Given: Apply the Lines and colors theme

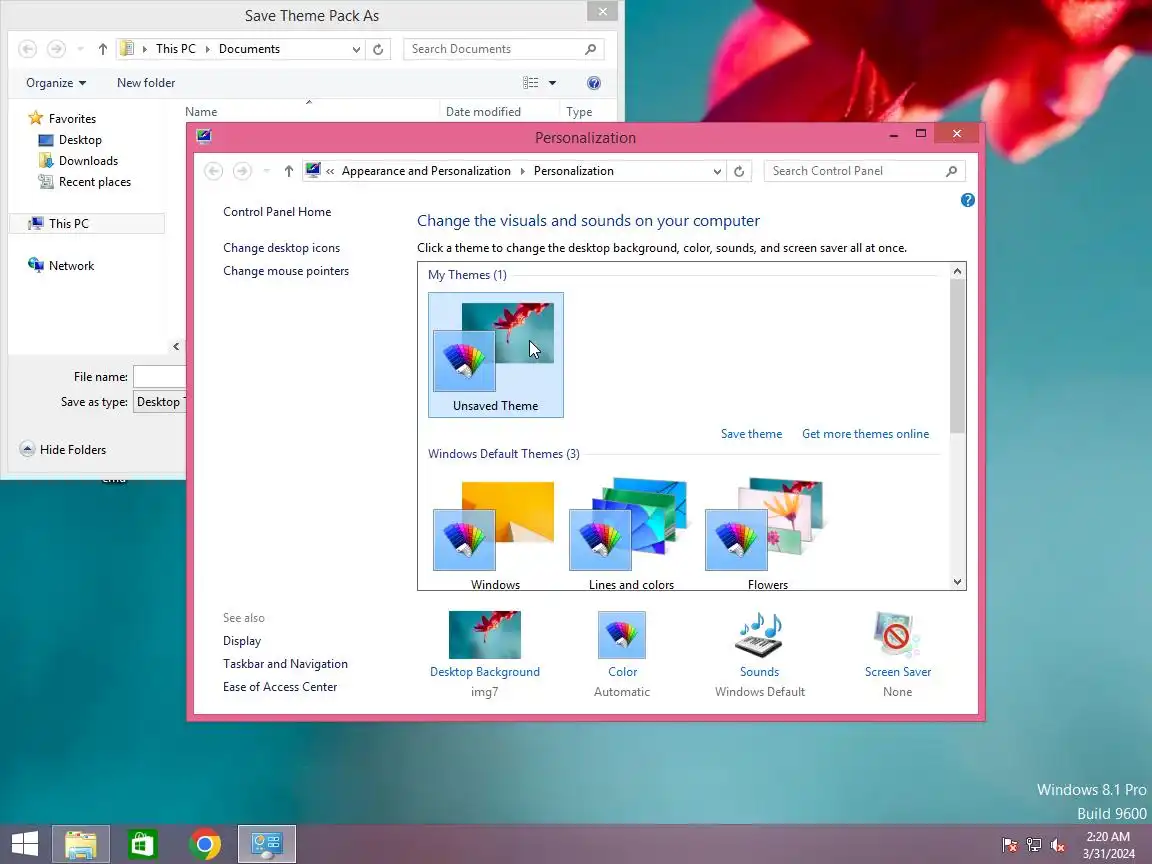Looking at the screenshot, I should (x=631, y=533).
